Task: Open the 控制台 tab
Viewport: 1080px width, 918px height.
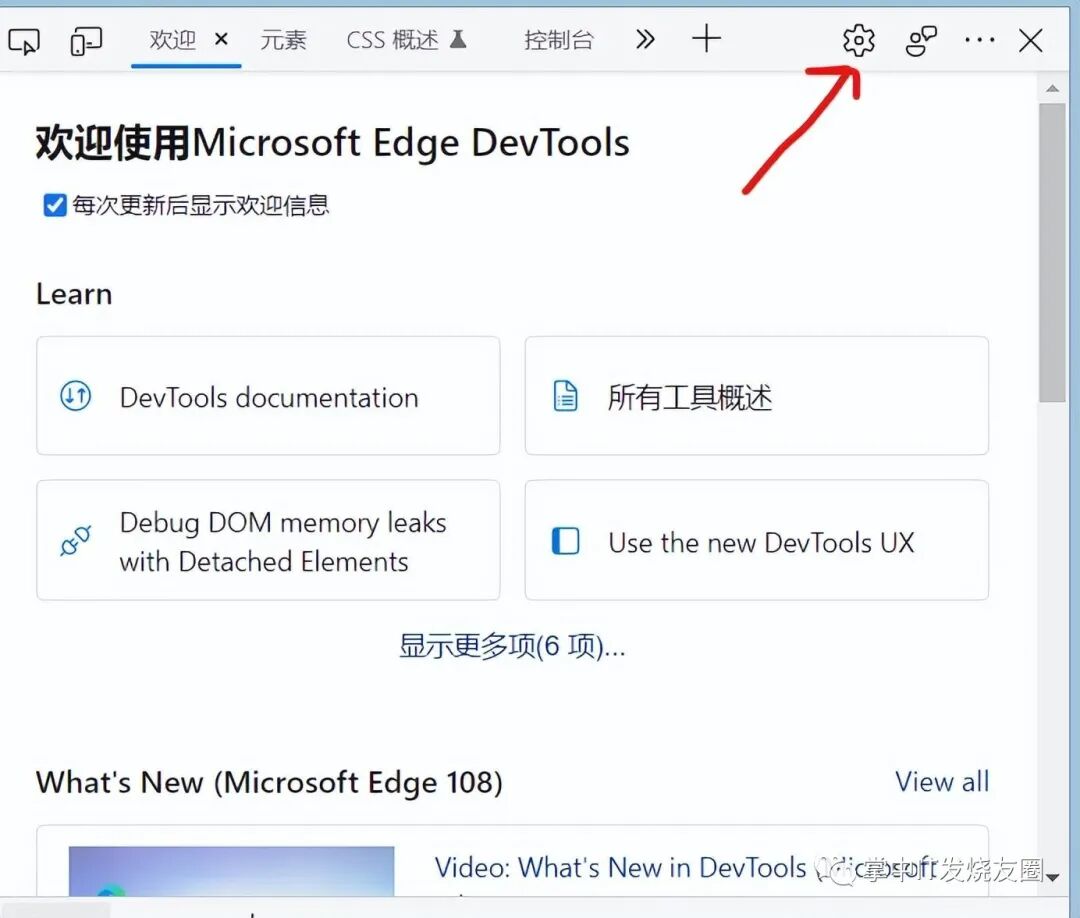Action: point(559,40)
